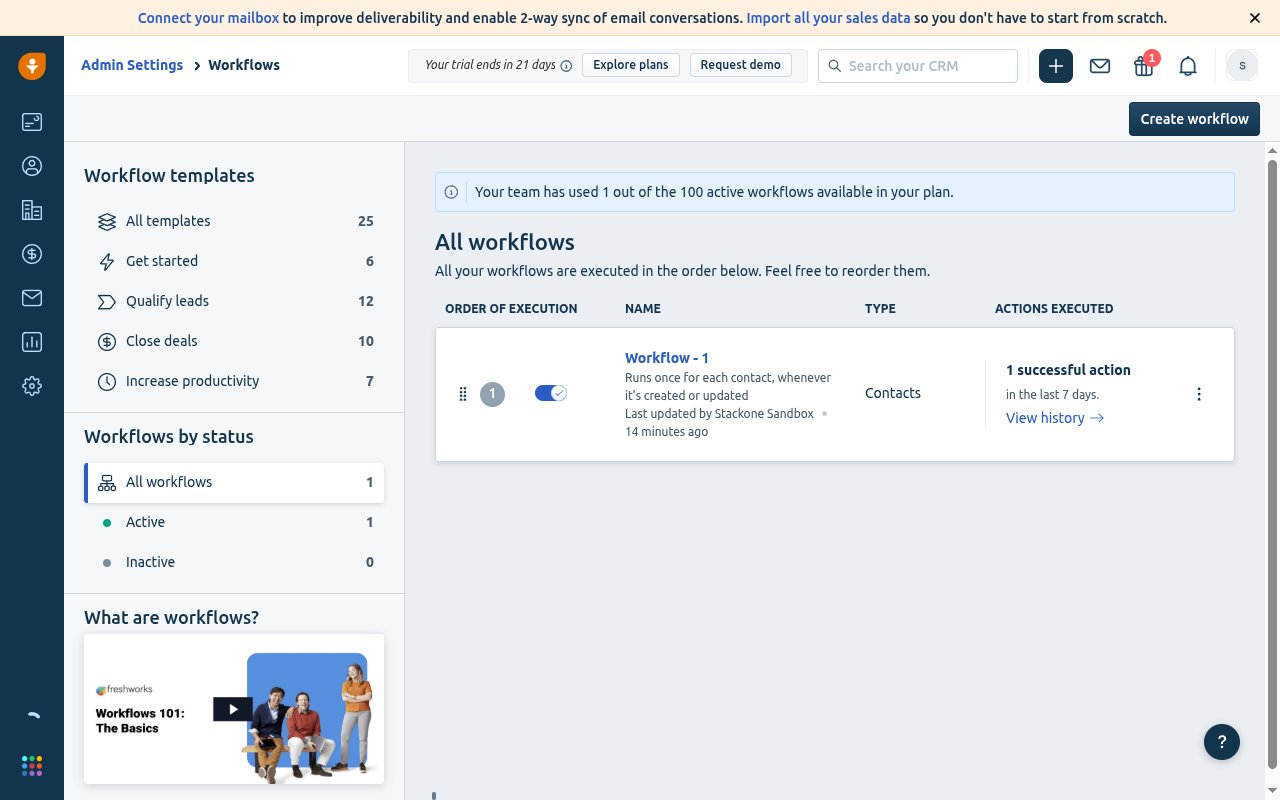Click 'Last updated by Stackone Sandbox' text
This screenshot has width=1280, height=800.
[x=719, y=413]
